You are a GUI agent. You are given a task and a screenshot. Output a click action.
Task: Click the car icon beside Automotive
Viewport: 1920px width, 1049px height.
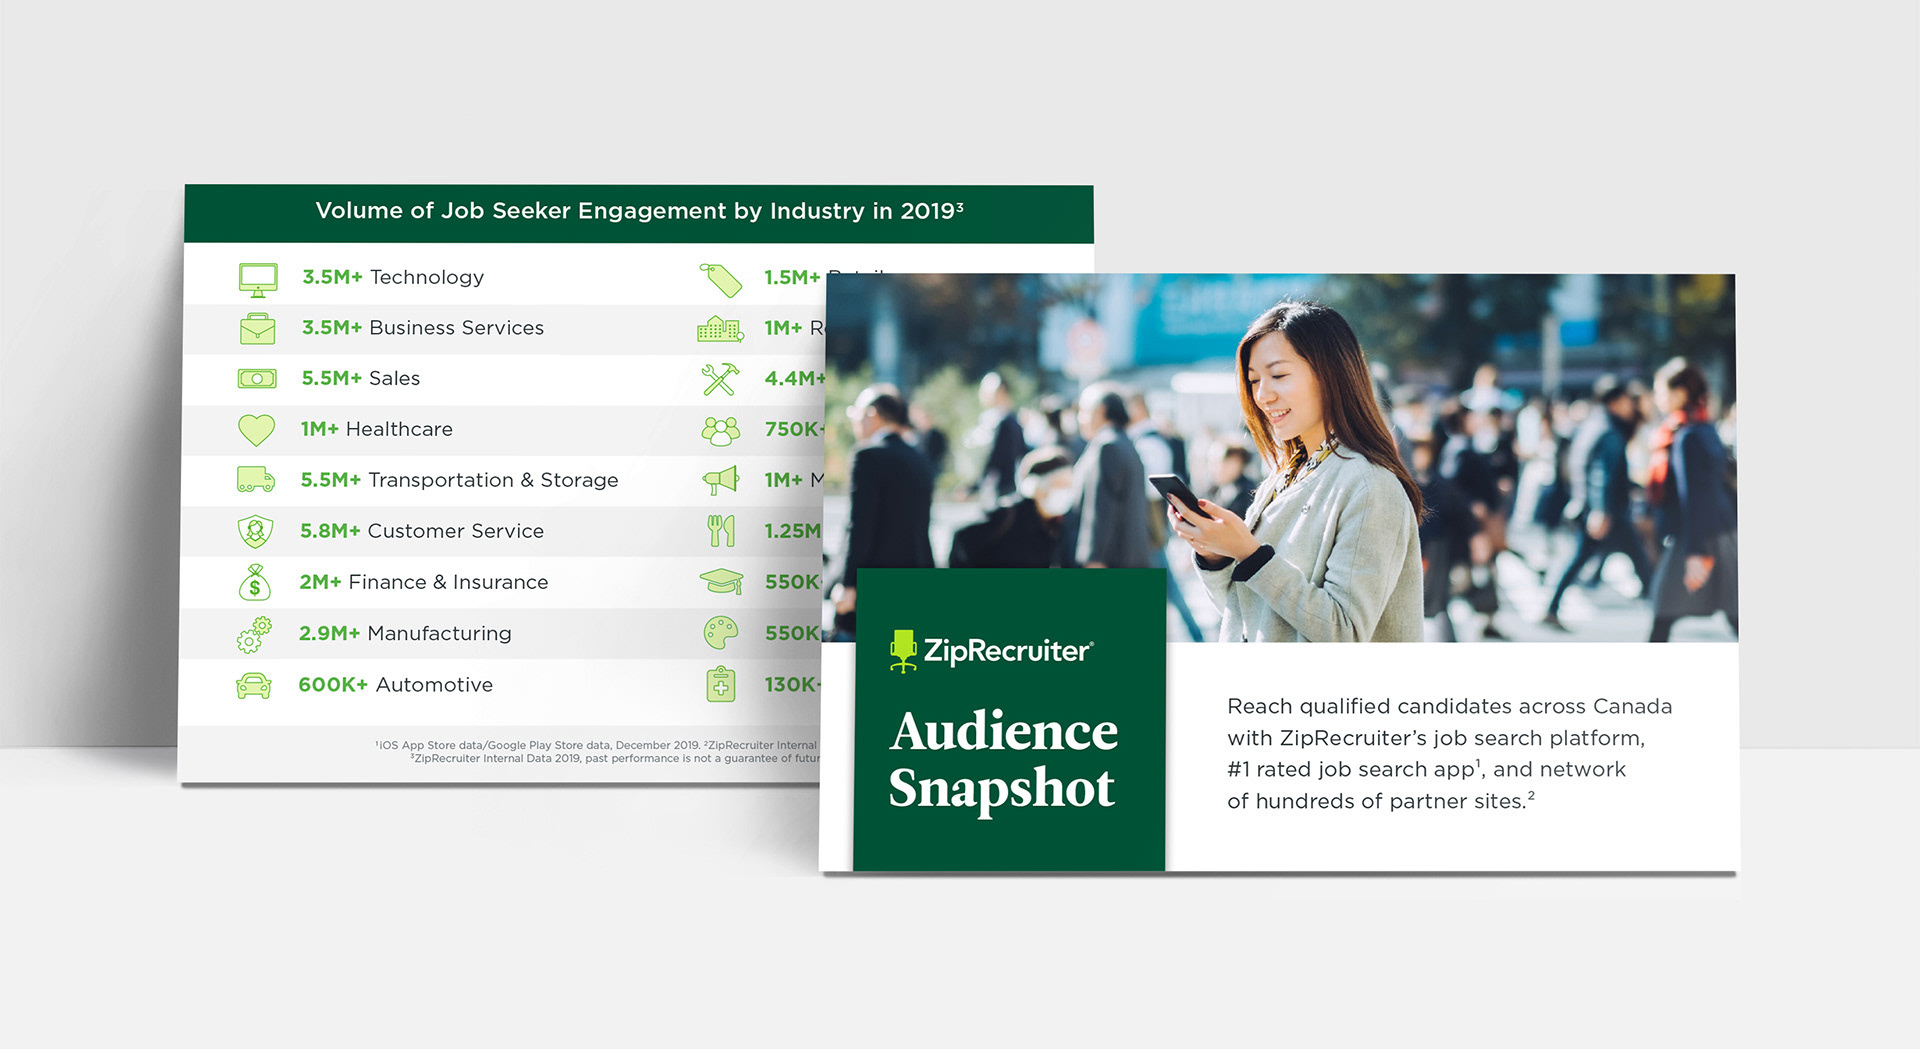(x=253, y=686)
